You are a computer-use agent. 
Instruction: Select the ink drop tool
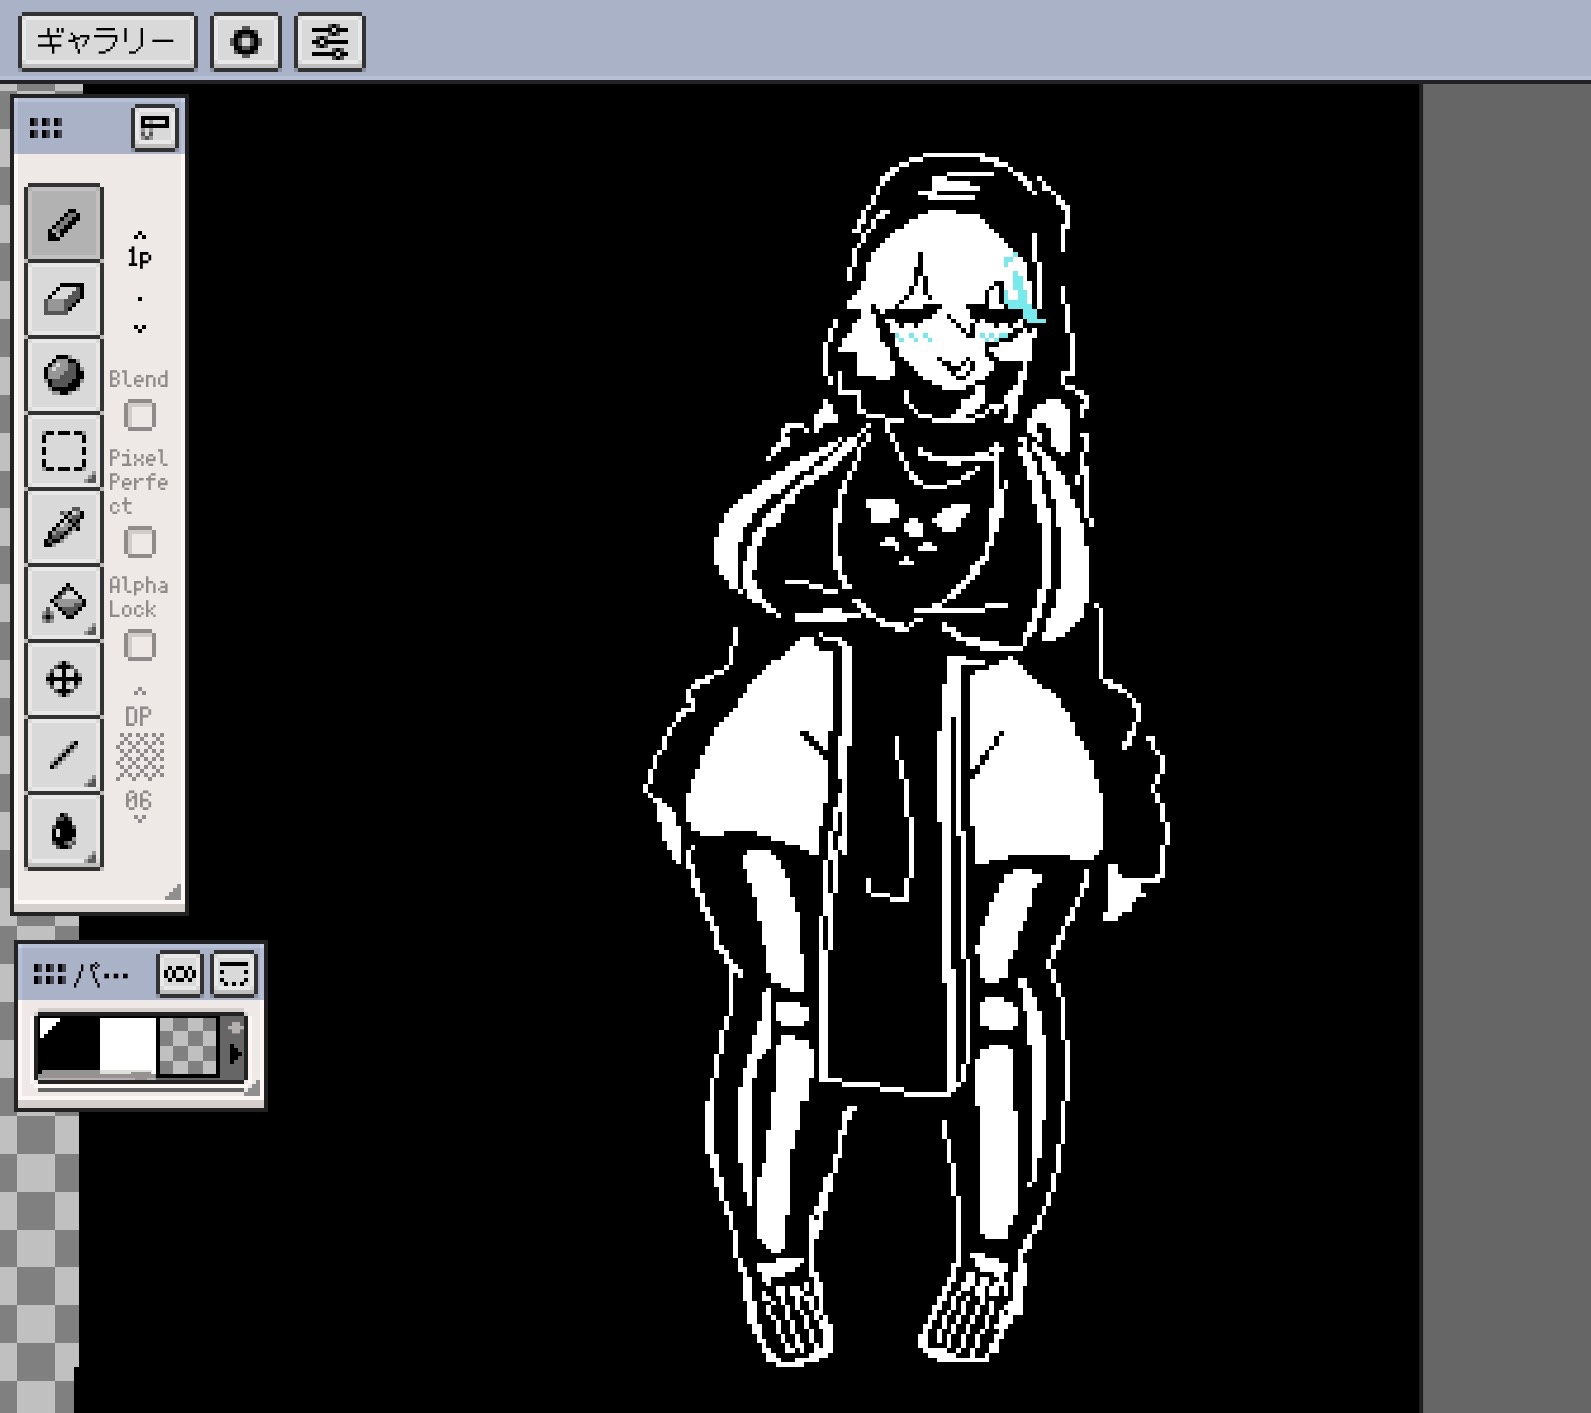pos(63,831)
